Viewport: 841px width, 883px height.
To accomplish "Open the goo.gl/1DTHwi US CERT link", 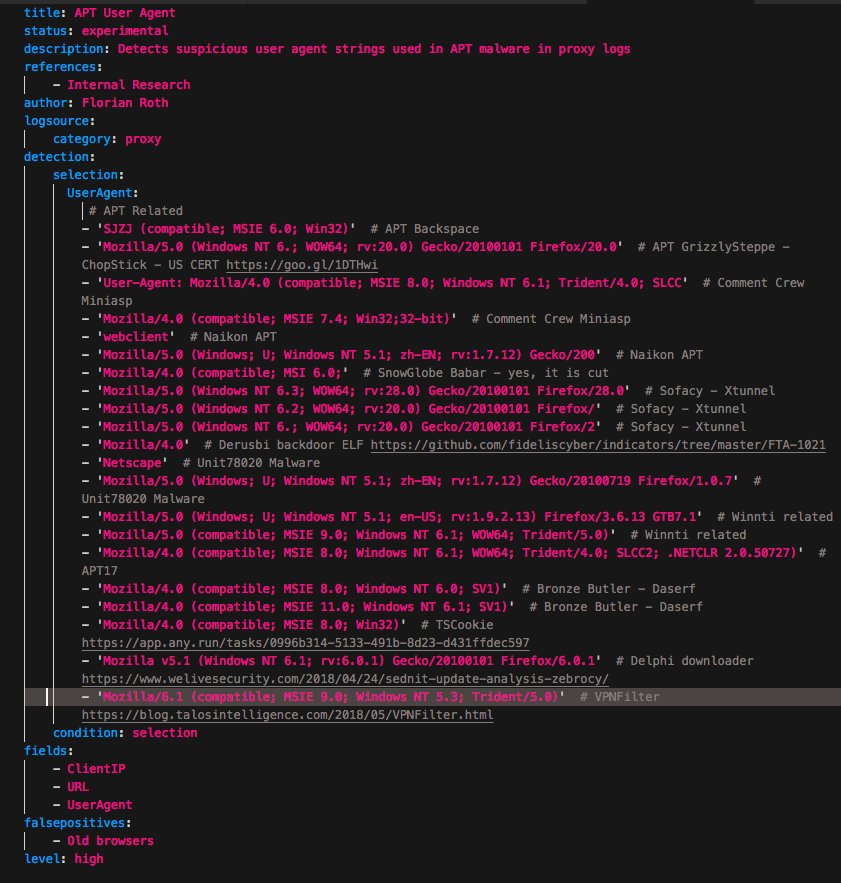I will click(x=302, y=265).
